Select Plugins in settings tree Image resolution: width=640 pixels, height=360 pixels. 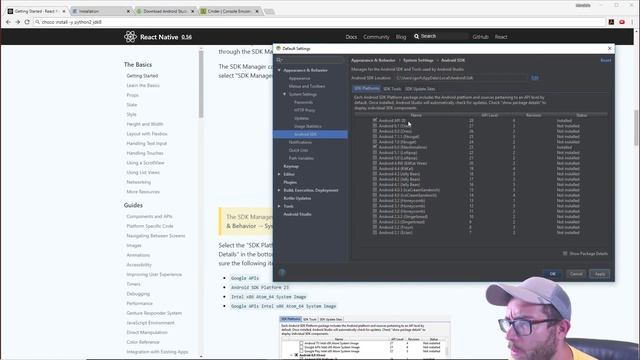290,182
